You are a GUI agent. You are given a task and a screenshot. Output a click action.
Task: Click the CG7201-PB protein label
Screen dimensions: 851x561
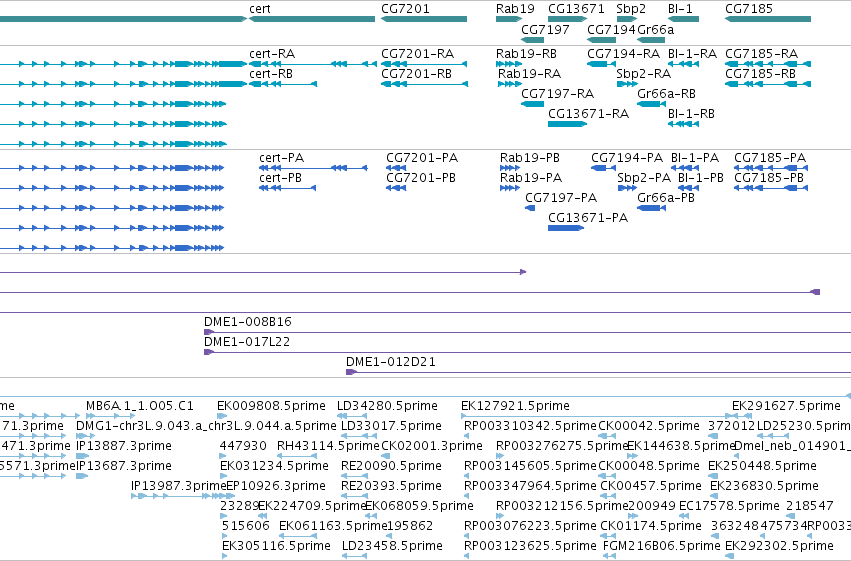(x=421, y=178)
